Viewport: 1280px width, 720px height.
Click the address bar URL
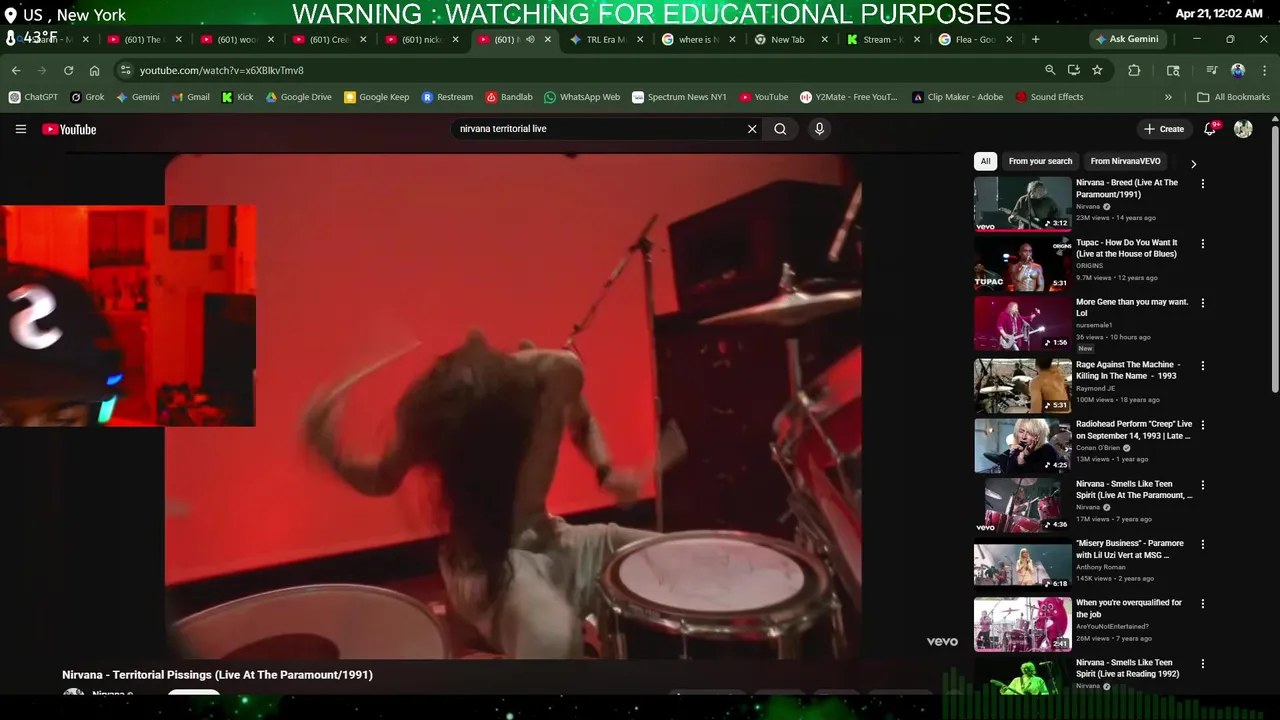222,70
